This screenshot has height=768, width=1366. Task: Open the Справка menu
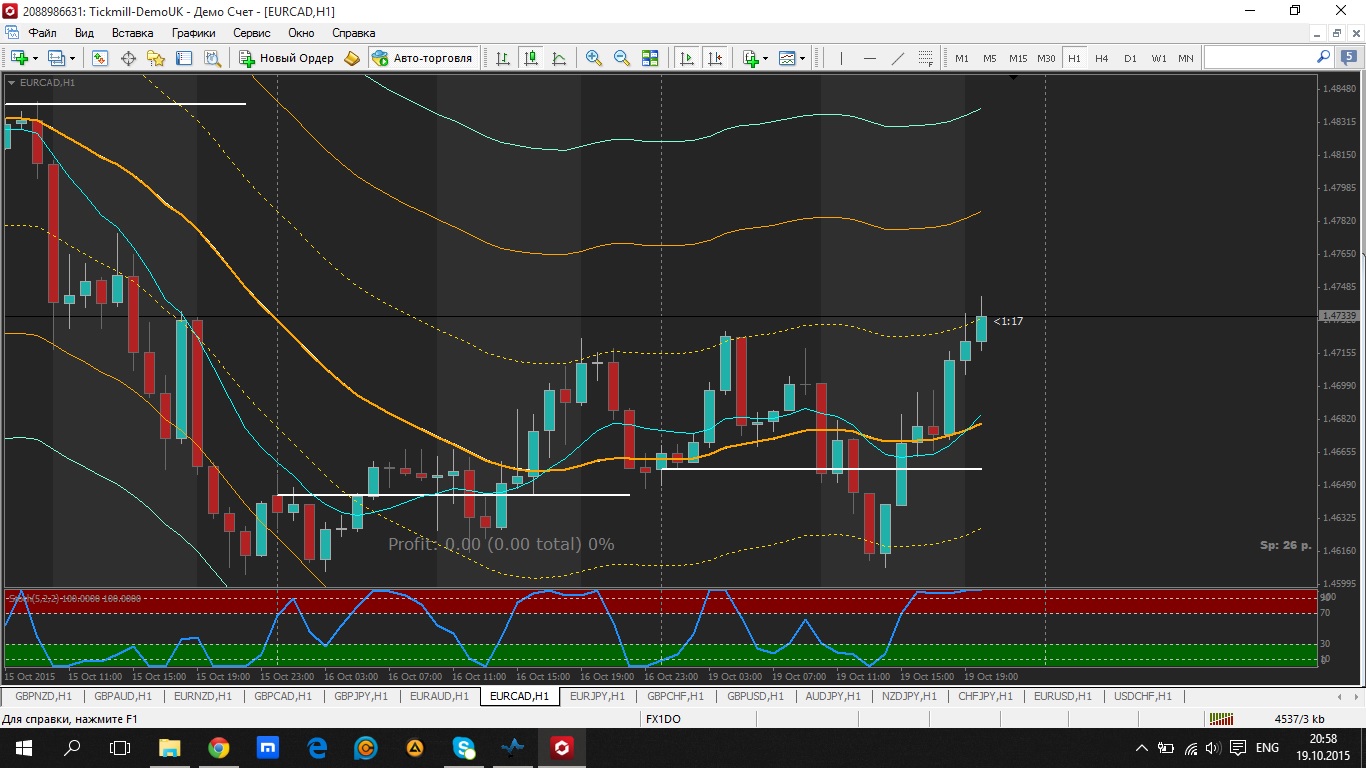[x=354, y=33]
